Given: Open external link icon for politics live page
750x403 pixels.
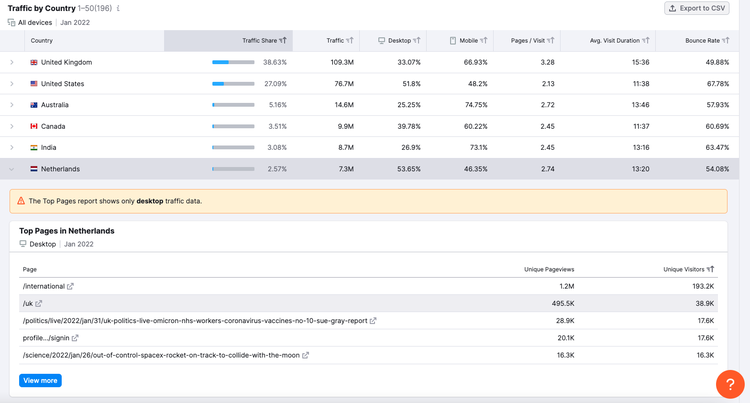Looking at the screenshot, I should 373,321.
